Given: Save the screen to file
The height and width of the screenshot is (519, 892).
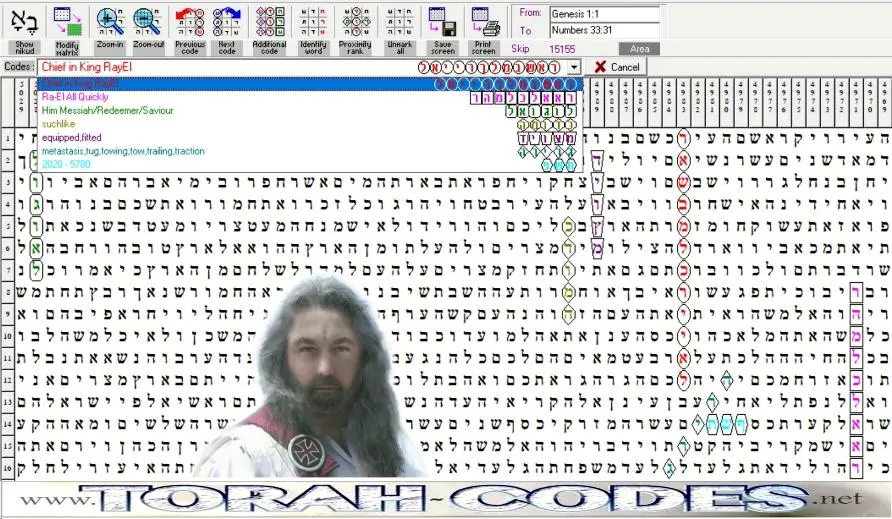Looking at the screenshot, I should pyautogui.click(x=443, y=30).
